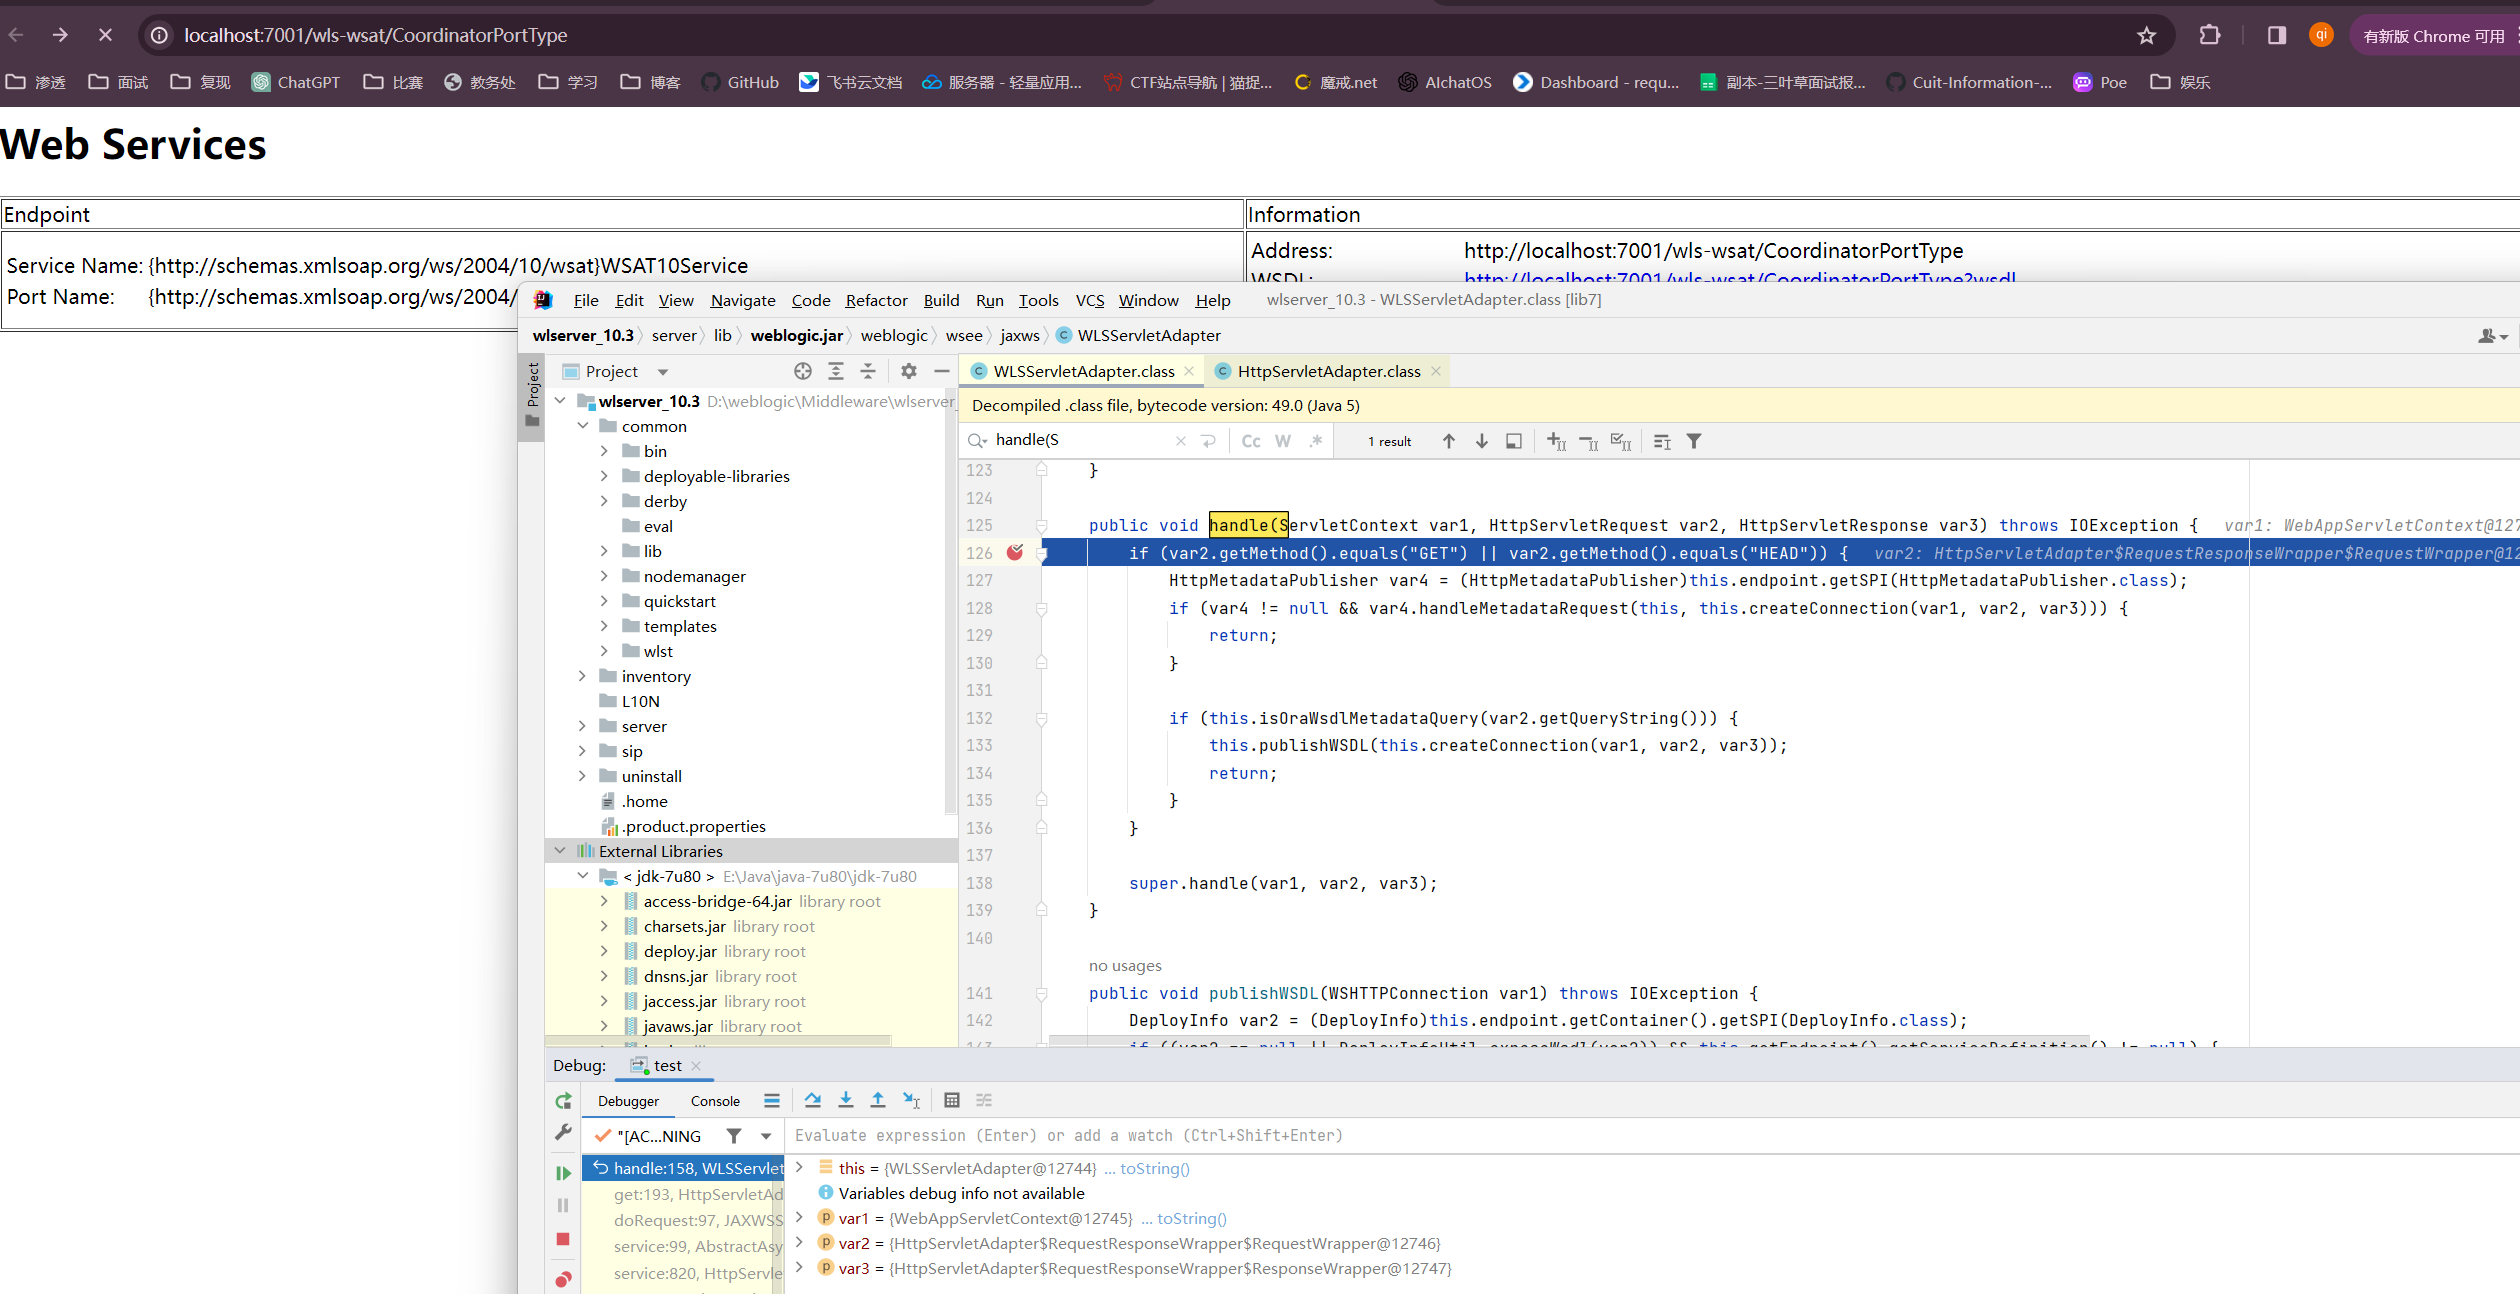Open threads view hamburger icon
Image resolution: width=2520 pixels, height=1294 pixels.
click(772, 1100)
